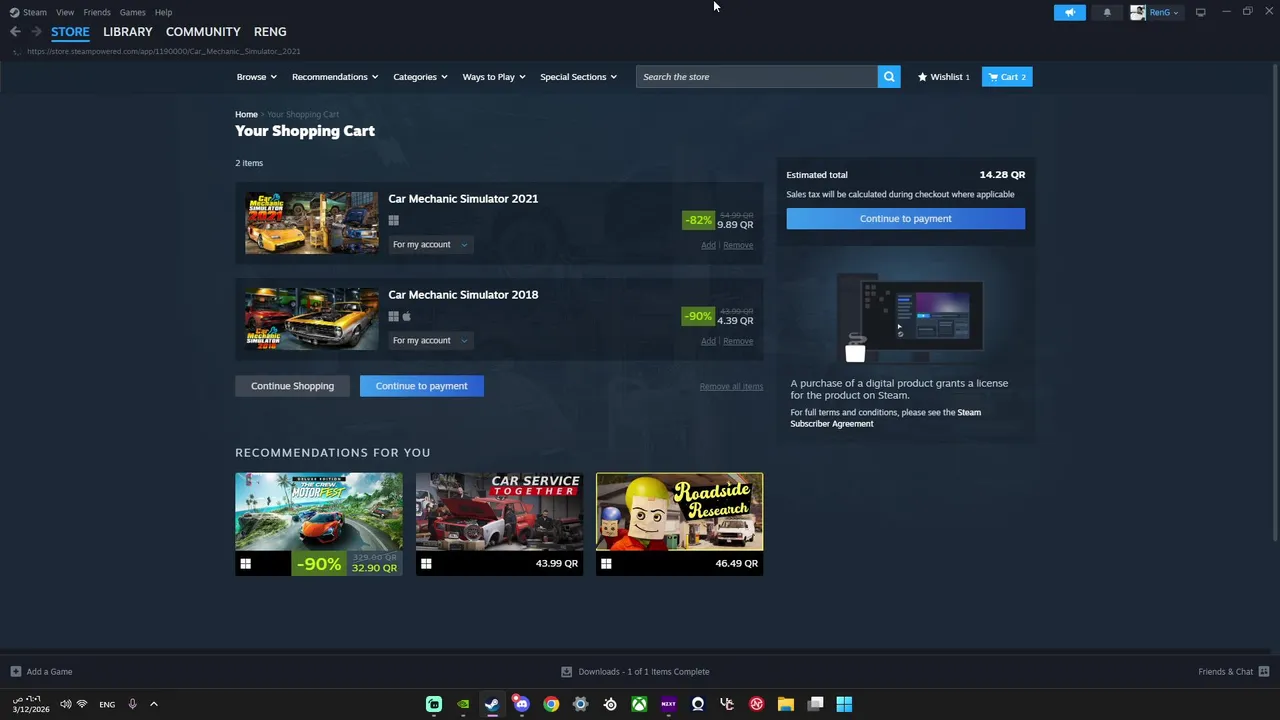Viewport: 1280px width, 720px height.
Task: Click the Windows icon on Crew Motorfest card
Action: point(245,564)
